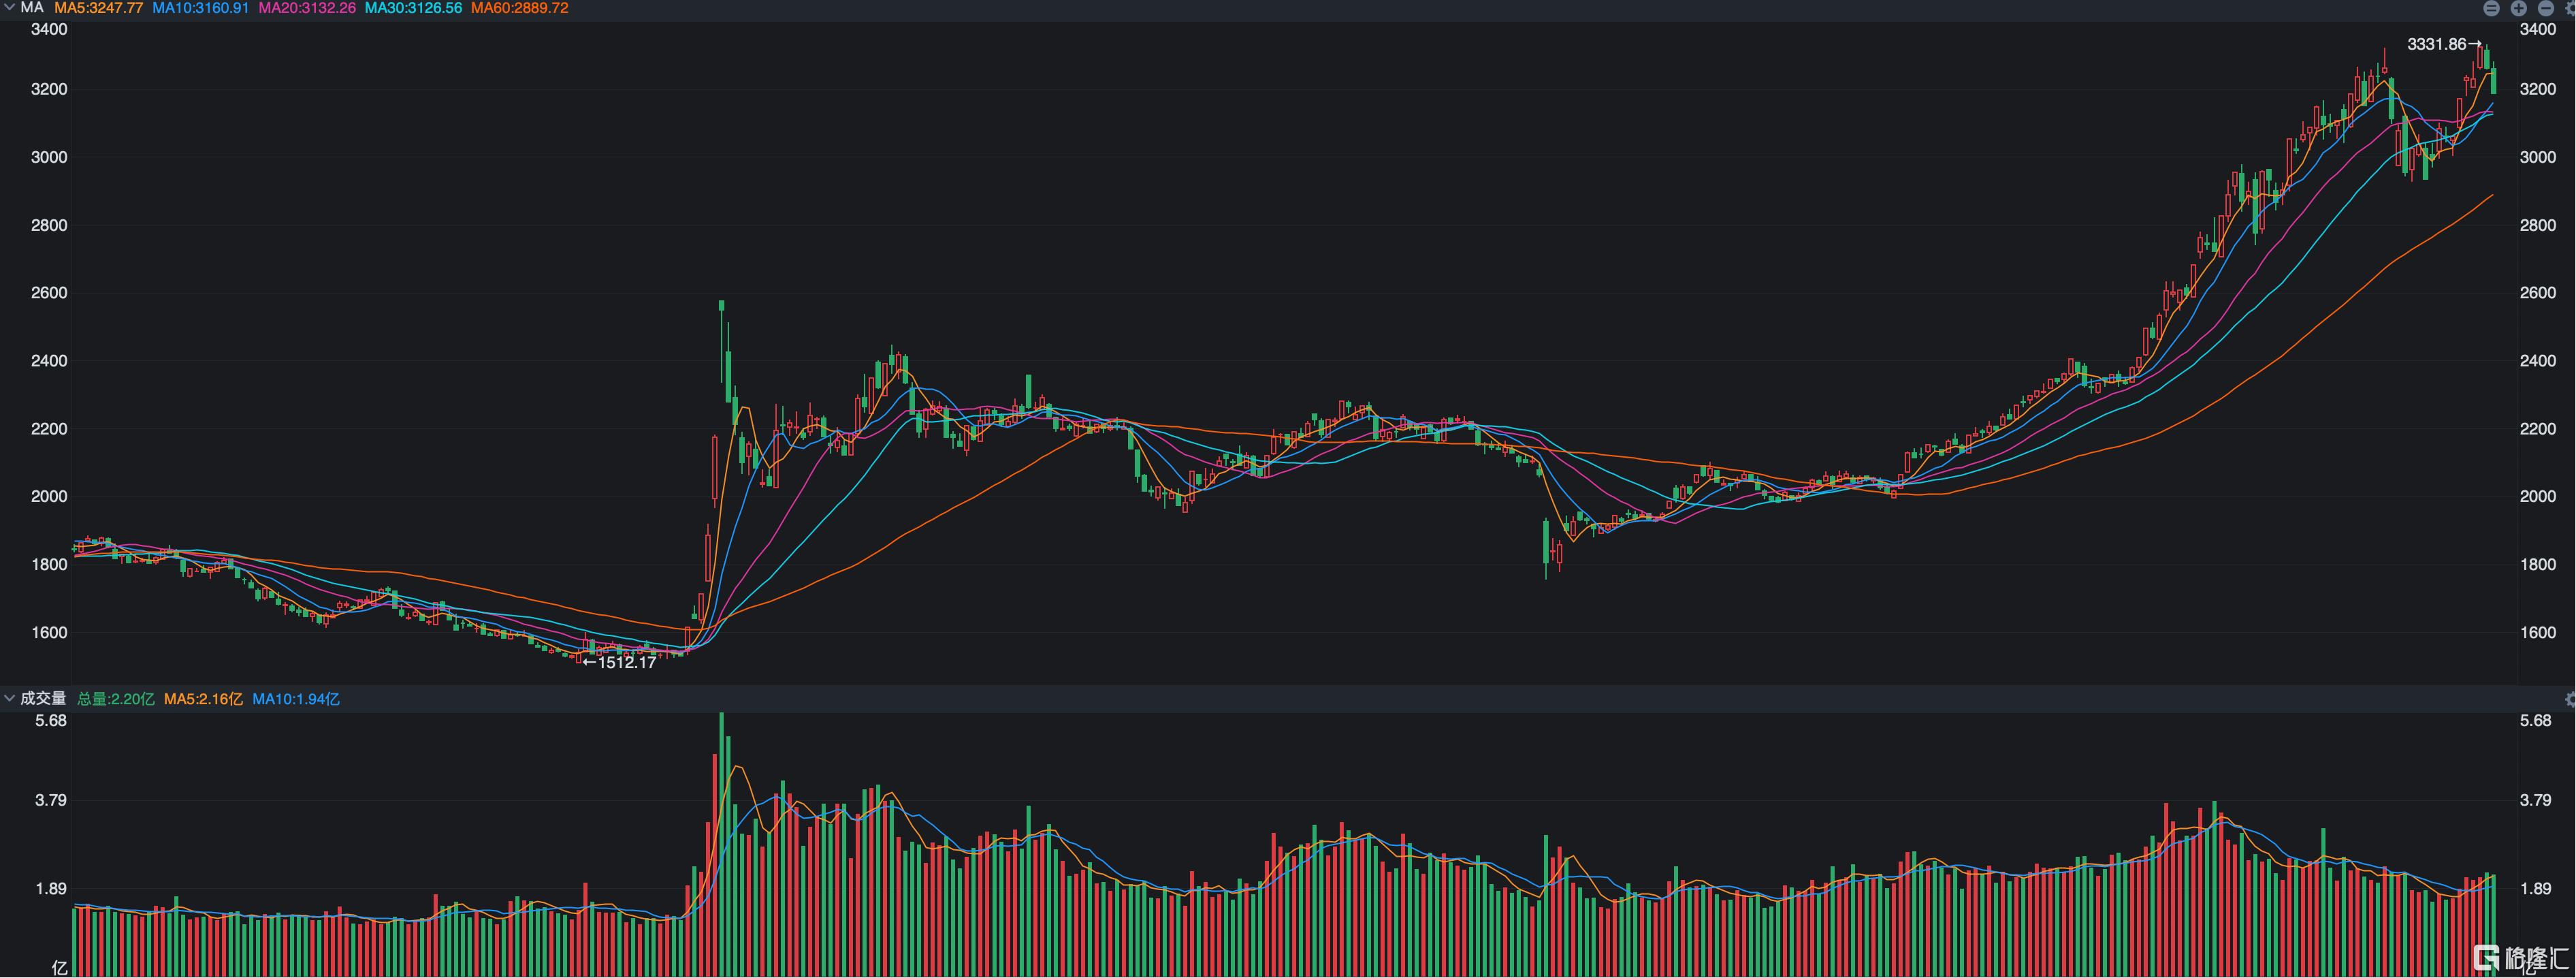Toggle the MA5:3247.77 line label
The height and width of the screenshot is (978, 2576).
click(99, 8)
